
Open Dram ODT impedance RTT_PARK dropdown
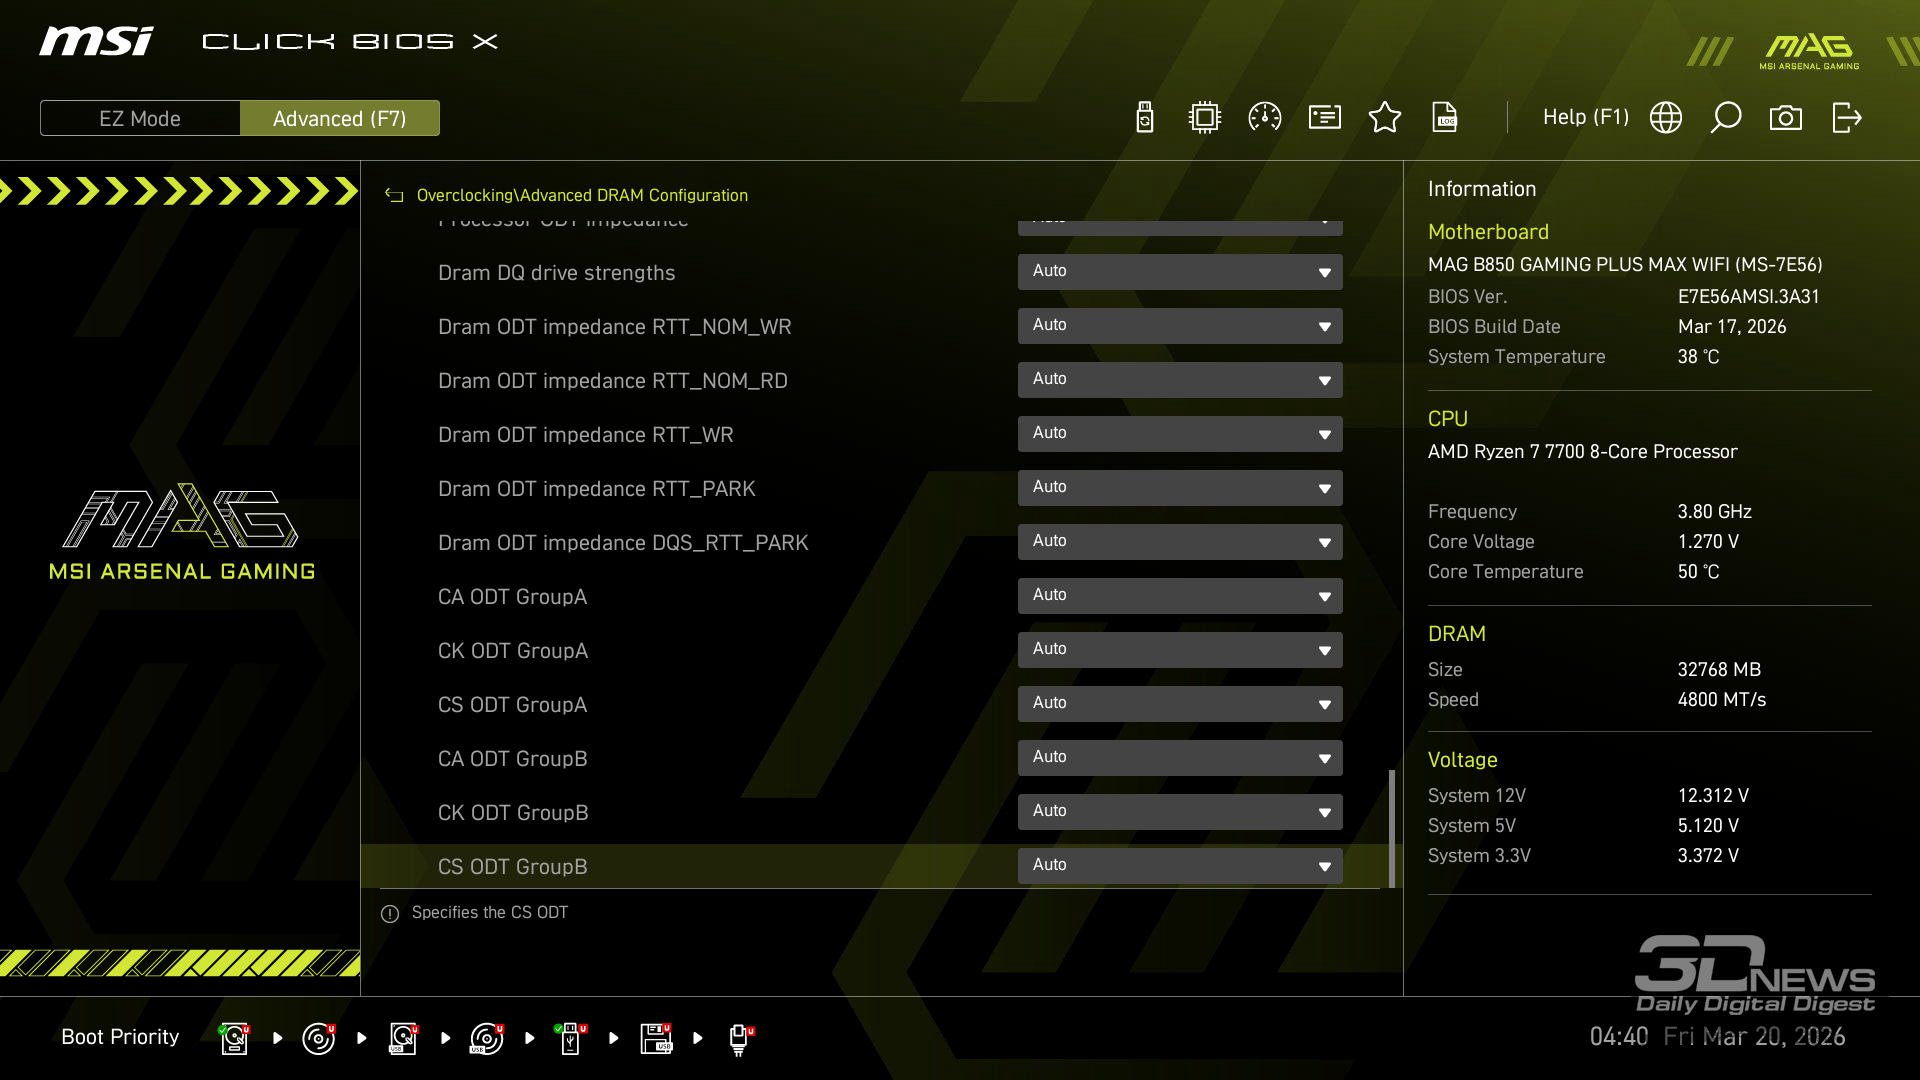click(x=1180, y=488)
